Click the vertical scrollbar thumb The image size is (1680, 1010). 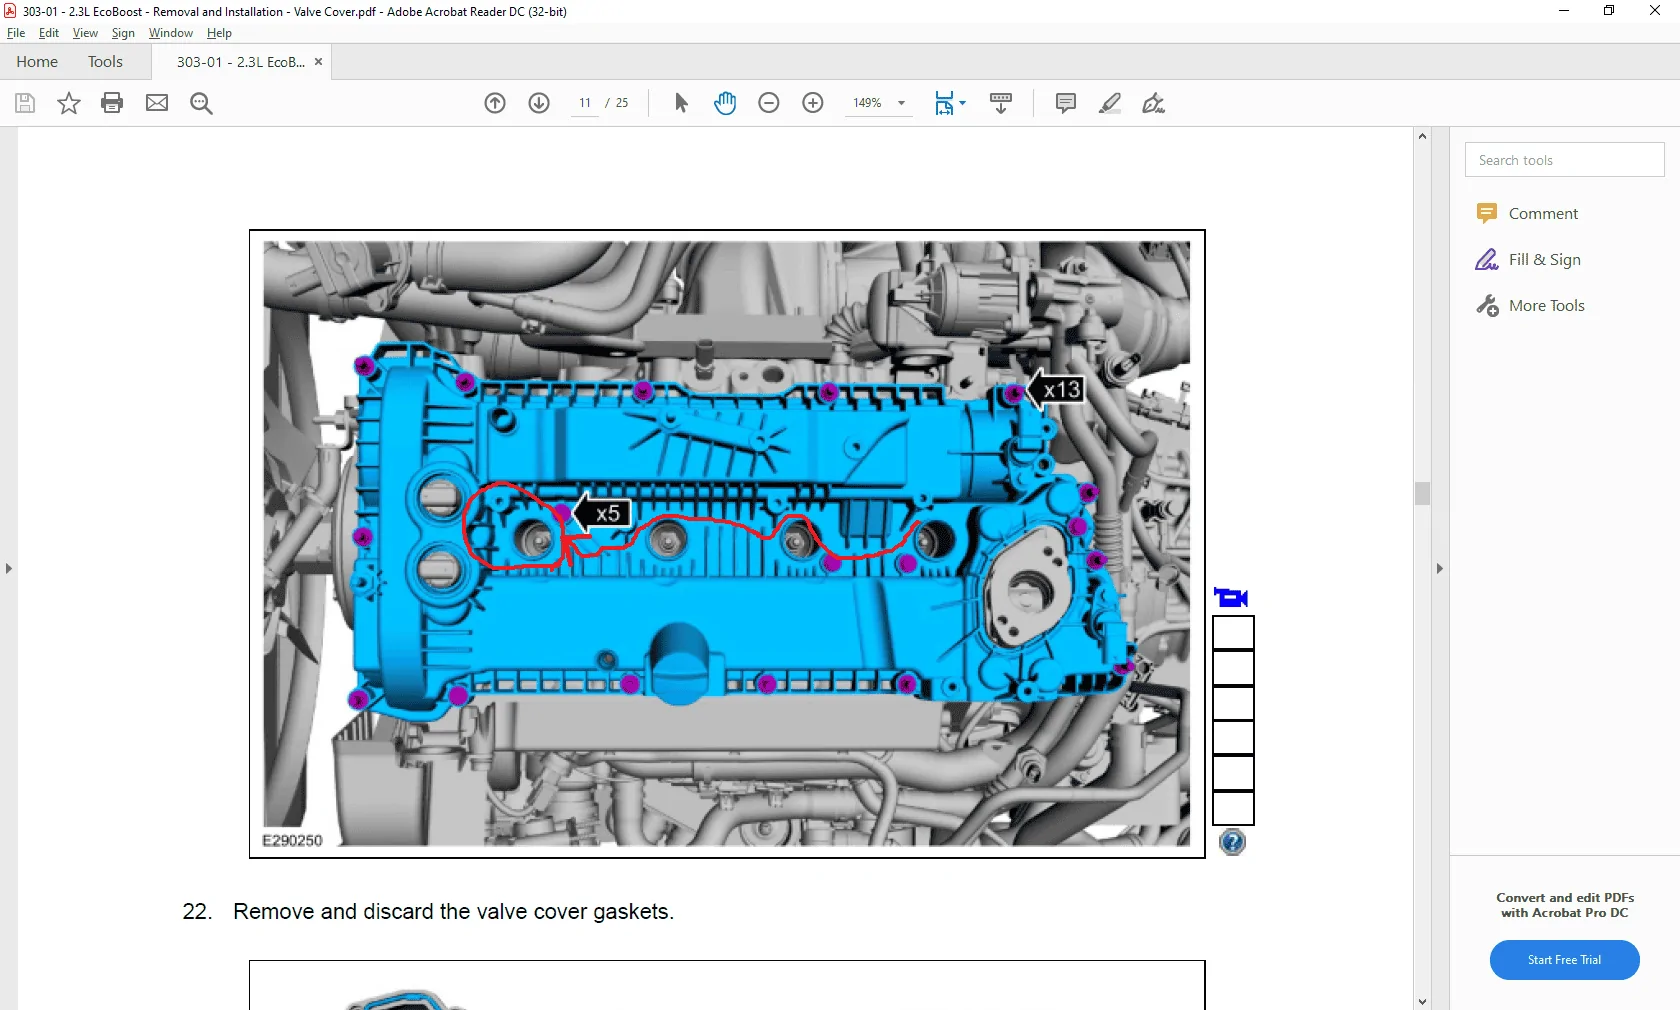click(x=1422, y=493)
